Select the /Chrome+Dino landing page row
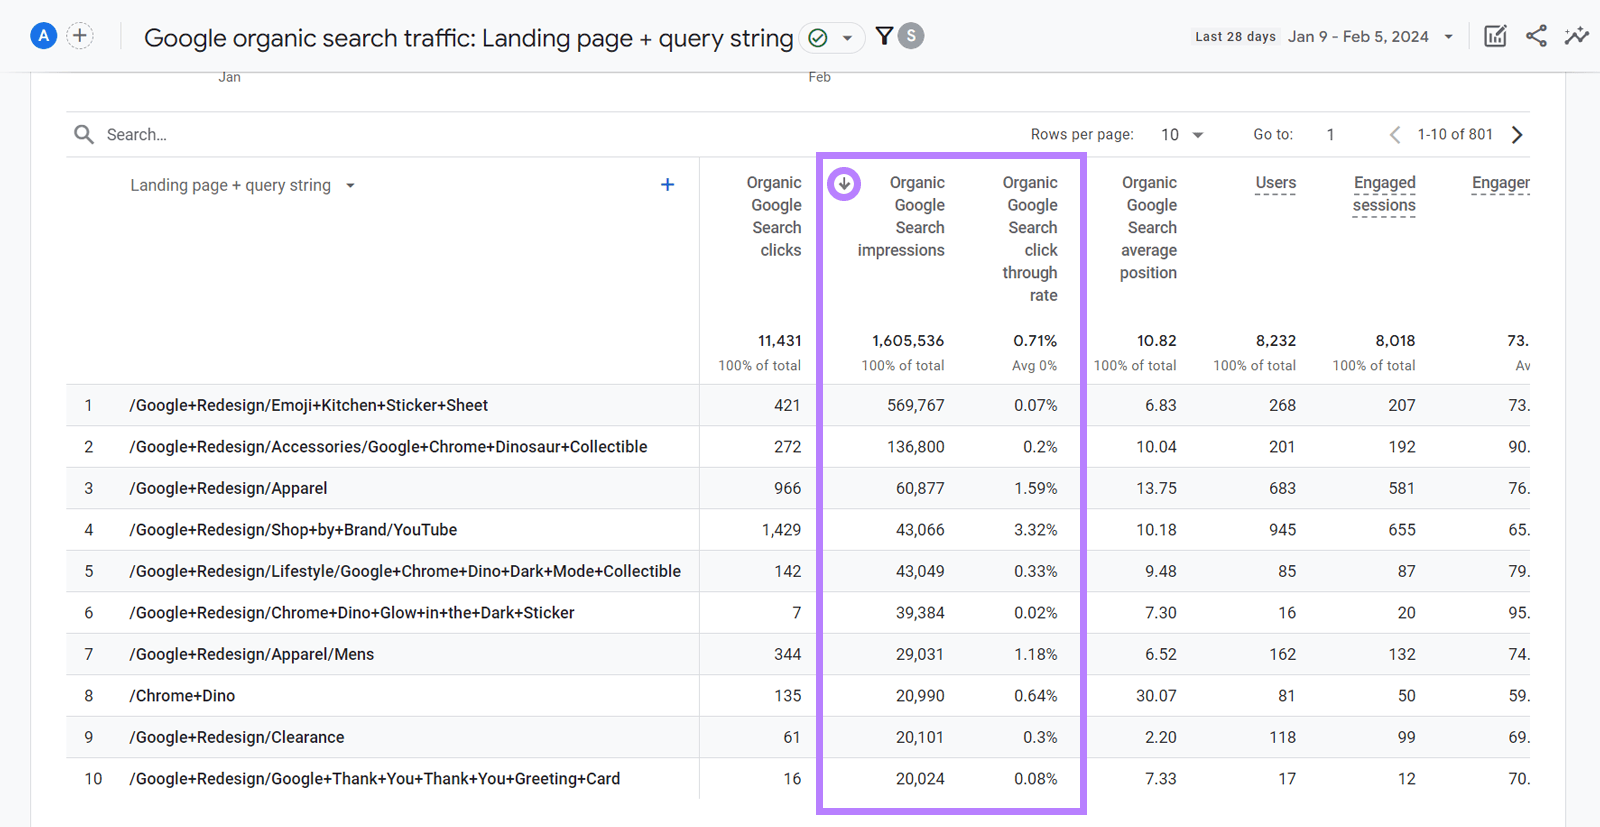This screenshot has width=1600, height=827. click(x=182, y=696)
